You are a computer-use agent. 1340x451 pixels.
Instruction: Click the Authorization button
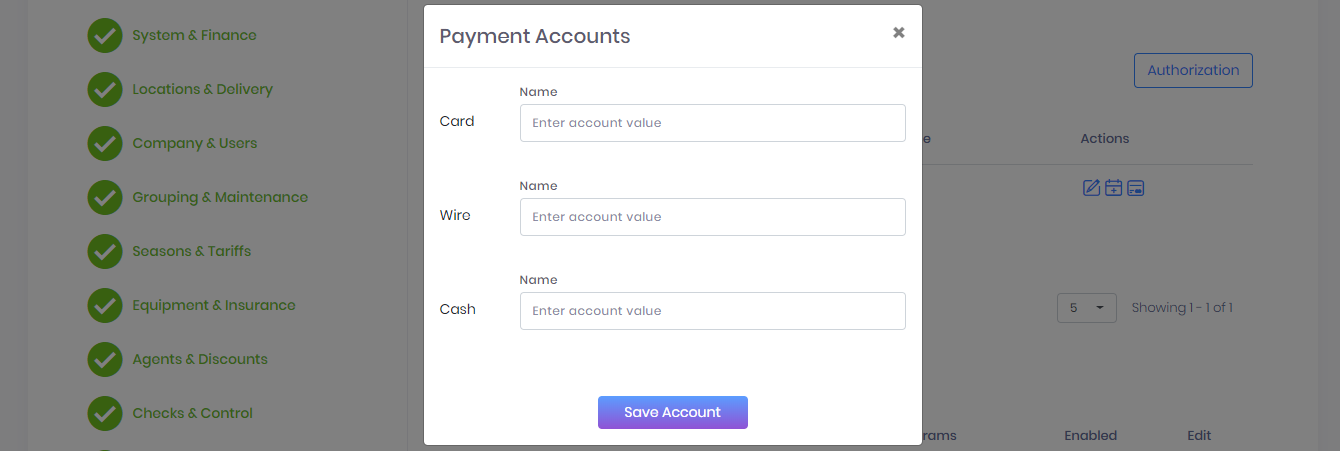[1193, 70]
